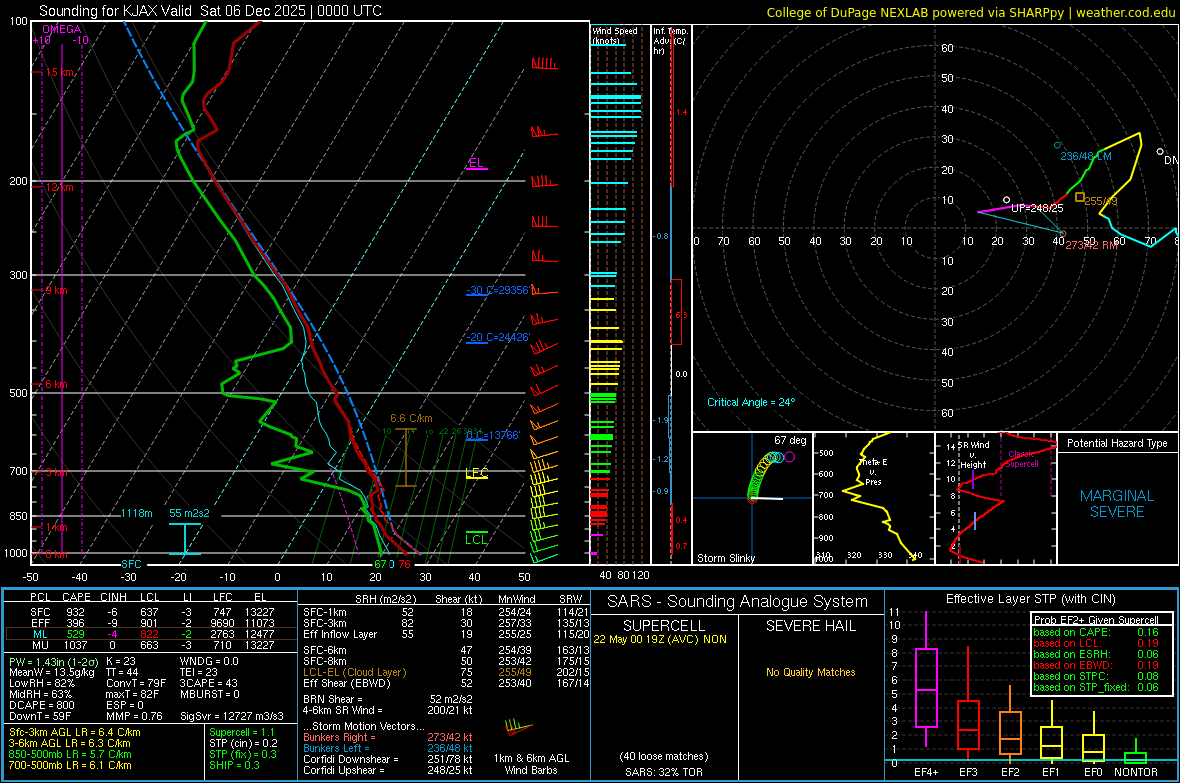Screen dimensions: 1180x783
Task: Click the cyan left-mover circle near 236/48 LM
Action: (1057, 145)
